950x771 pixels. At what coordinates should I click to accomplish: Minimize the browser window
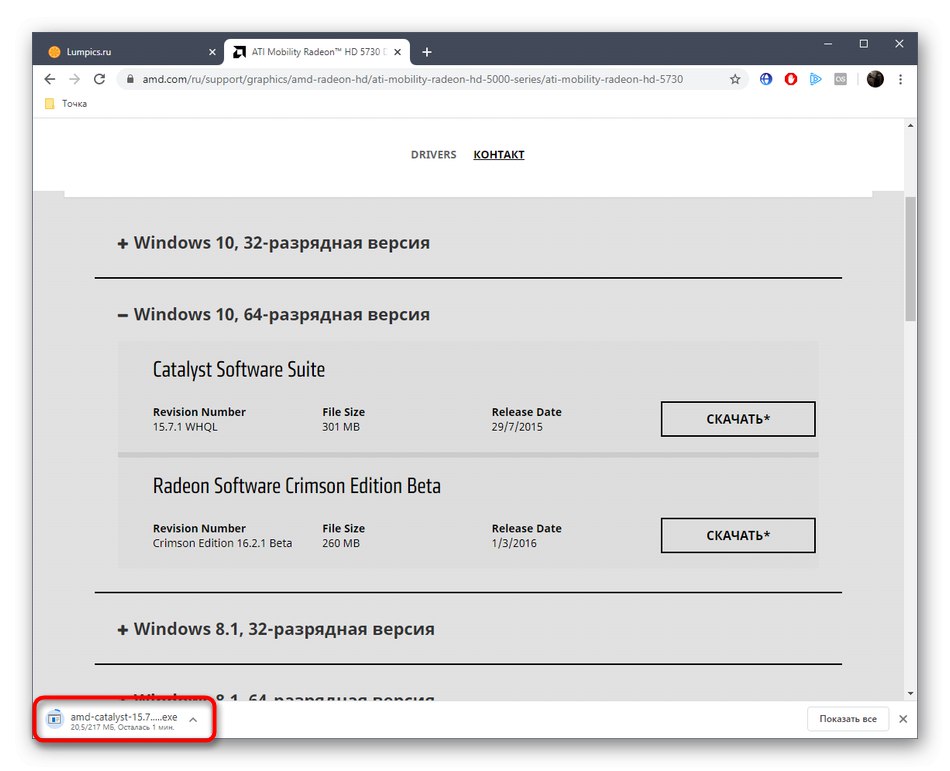pos(828,44)
